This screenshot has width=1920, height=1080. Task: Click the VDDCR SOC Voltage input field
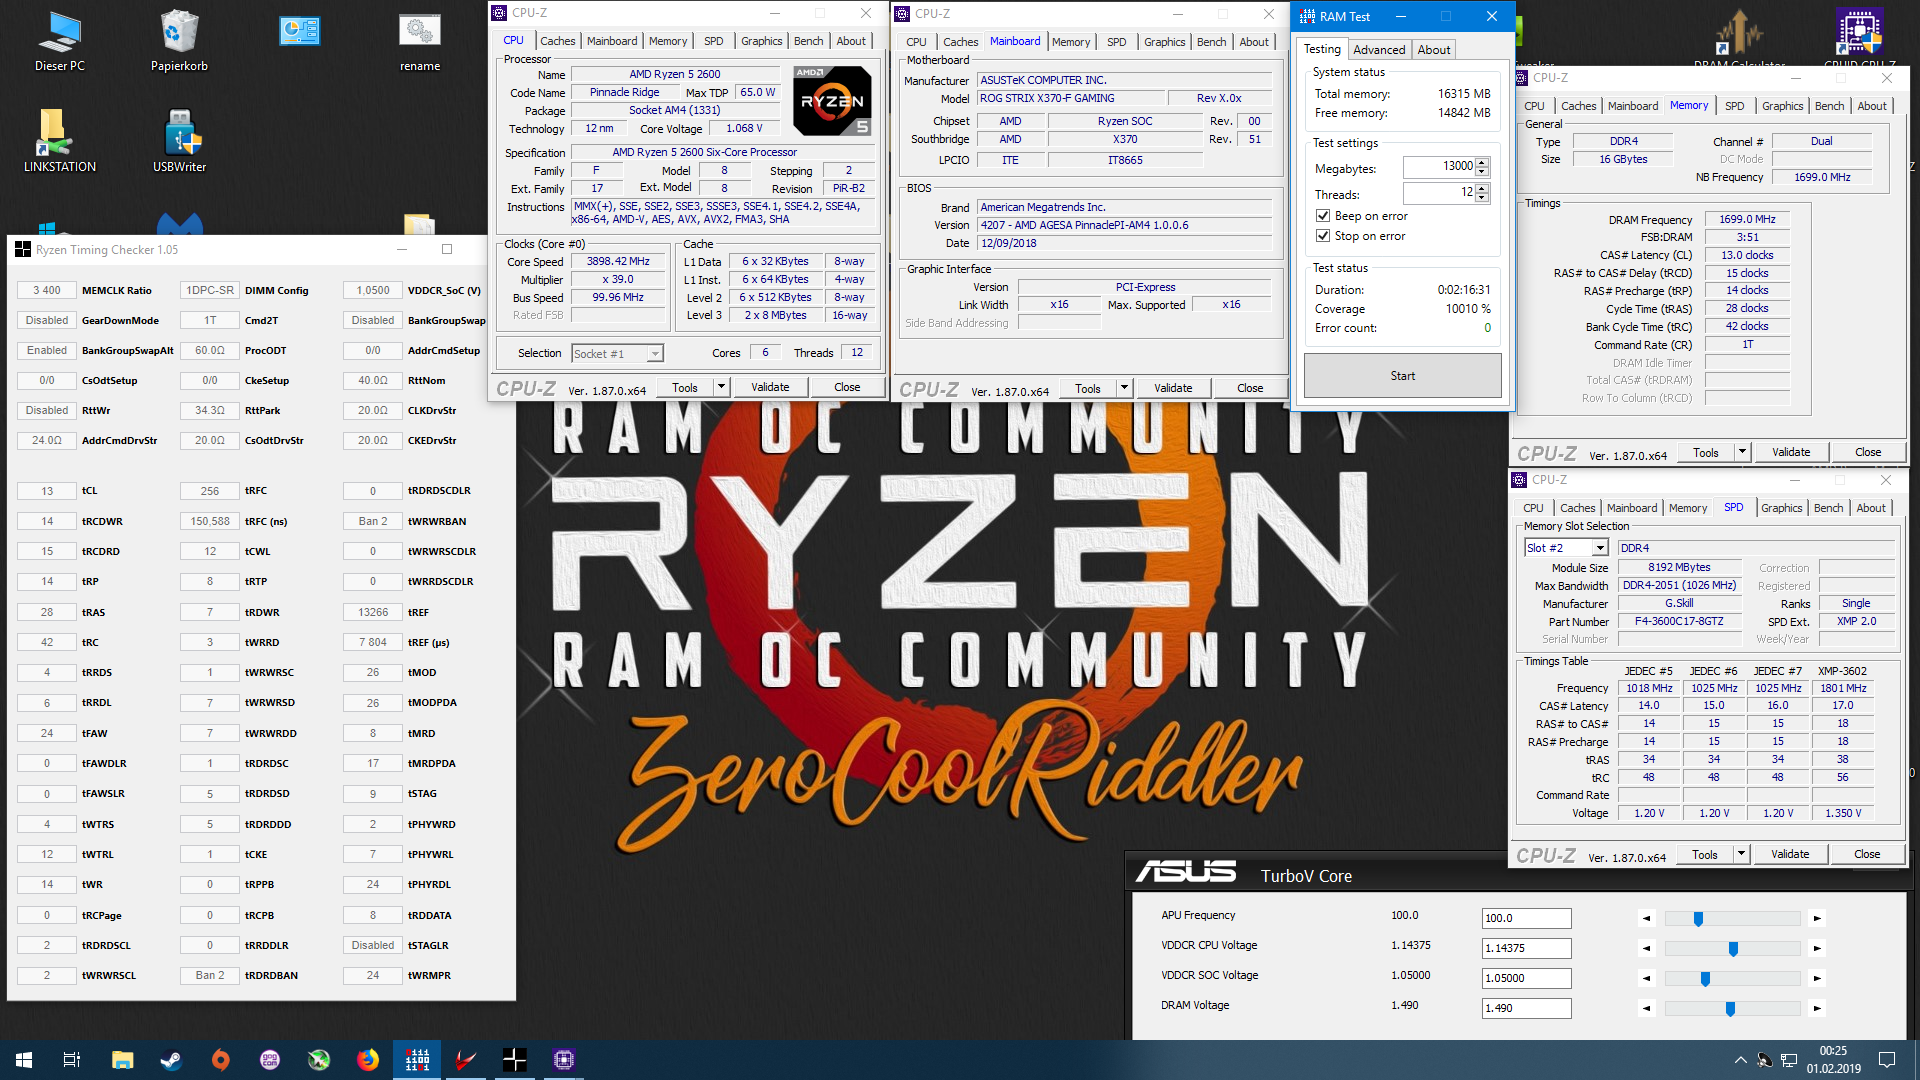[1526, 978]
